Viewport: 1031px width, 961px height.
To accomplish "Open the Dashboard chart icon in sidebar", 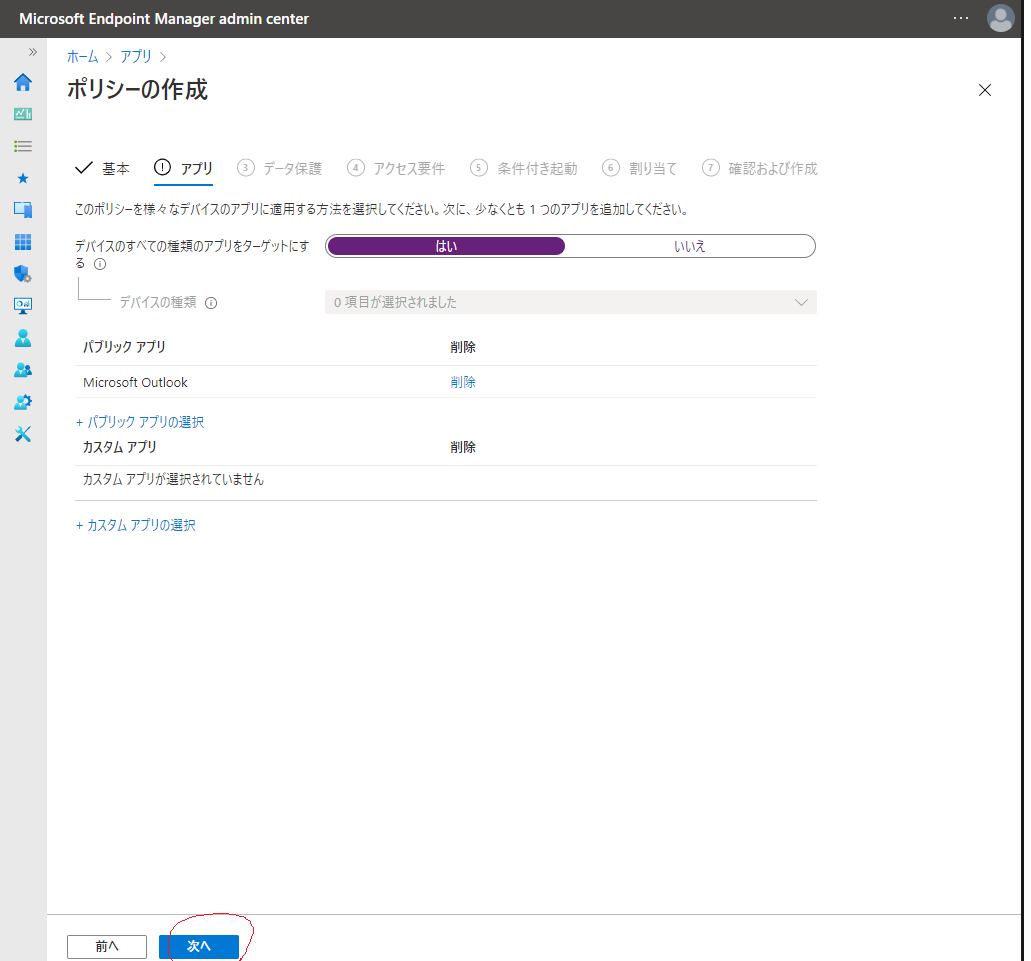I will pos(23,114).
